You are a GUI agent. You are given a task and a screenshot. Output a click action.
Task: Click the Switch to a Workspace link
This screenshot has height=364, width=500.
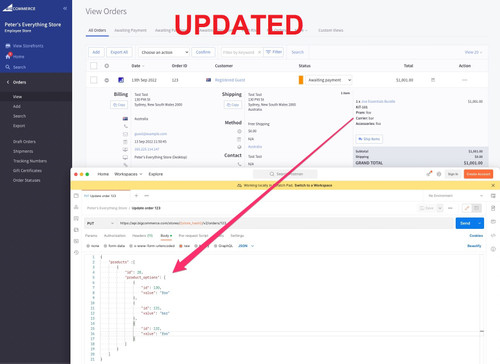313,185
